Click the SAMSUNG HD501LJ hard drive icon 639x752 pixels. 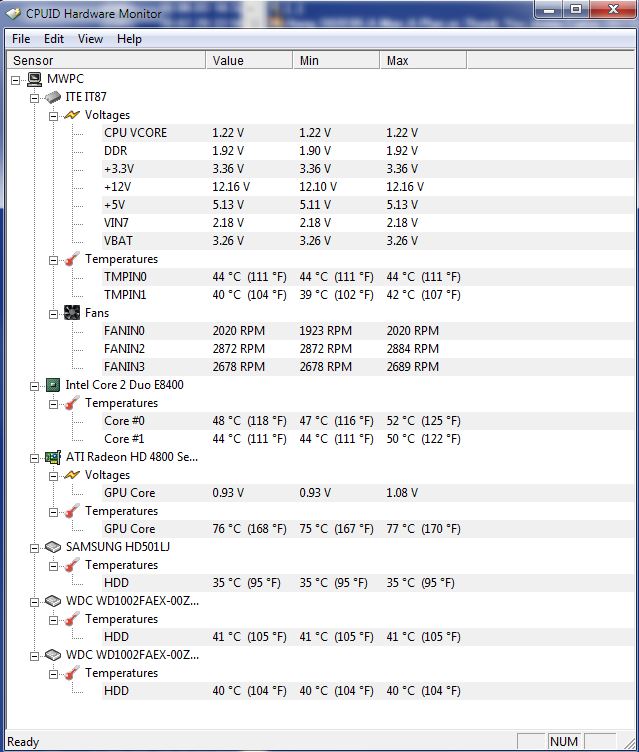pyautogui.click(x=52, y=547)
